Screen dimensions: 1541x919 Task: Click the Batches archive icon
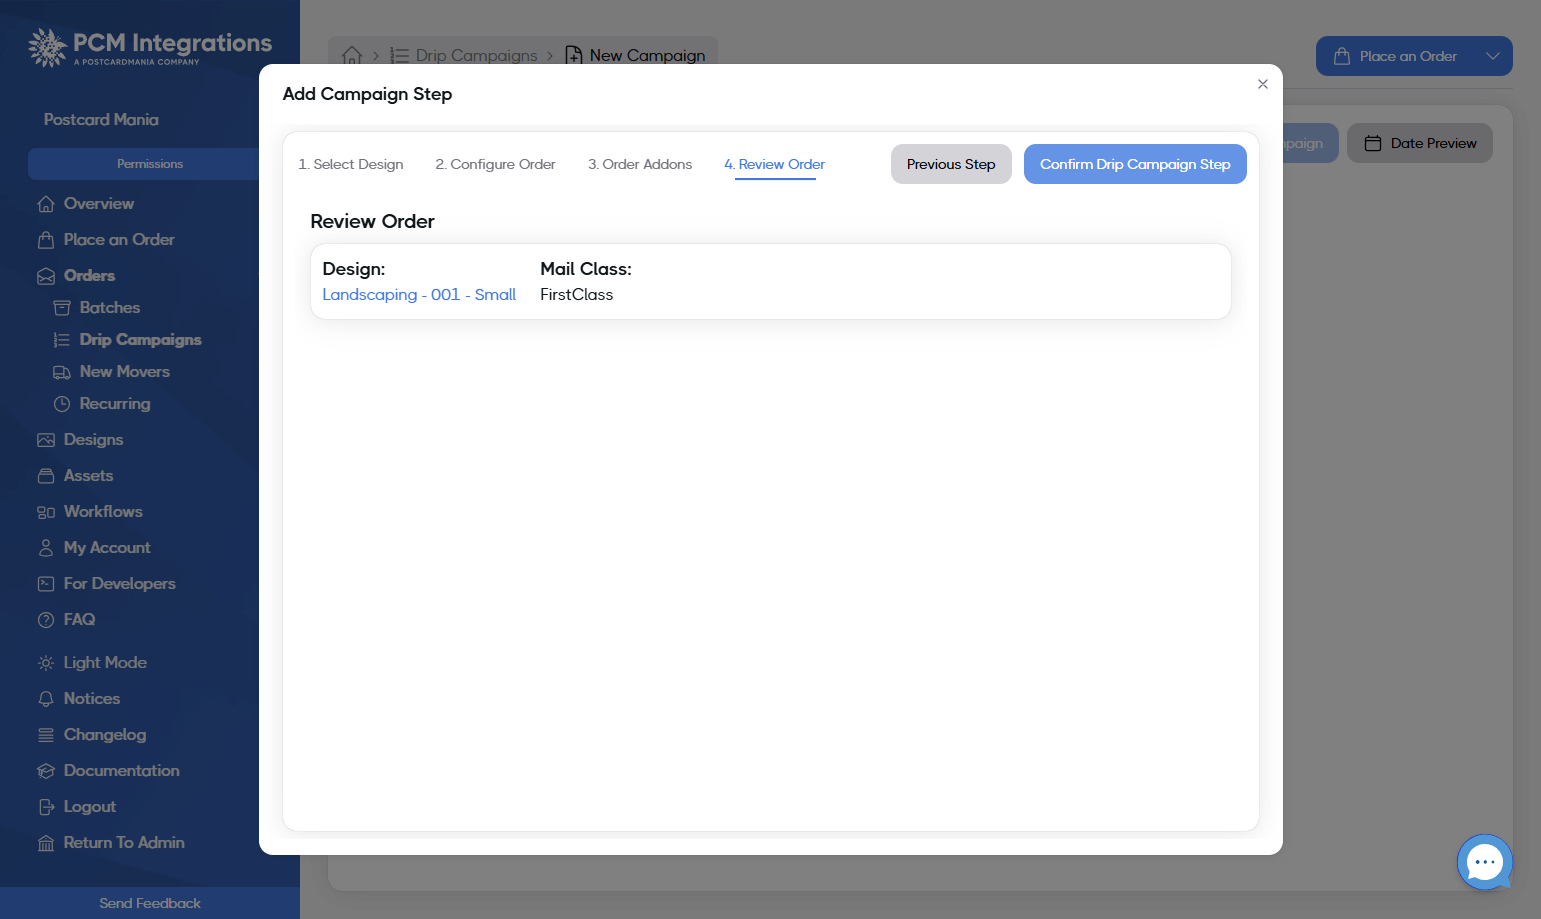(62, 308)
